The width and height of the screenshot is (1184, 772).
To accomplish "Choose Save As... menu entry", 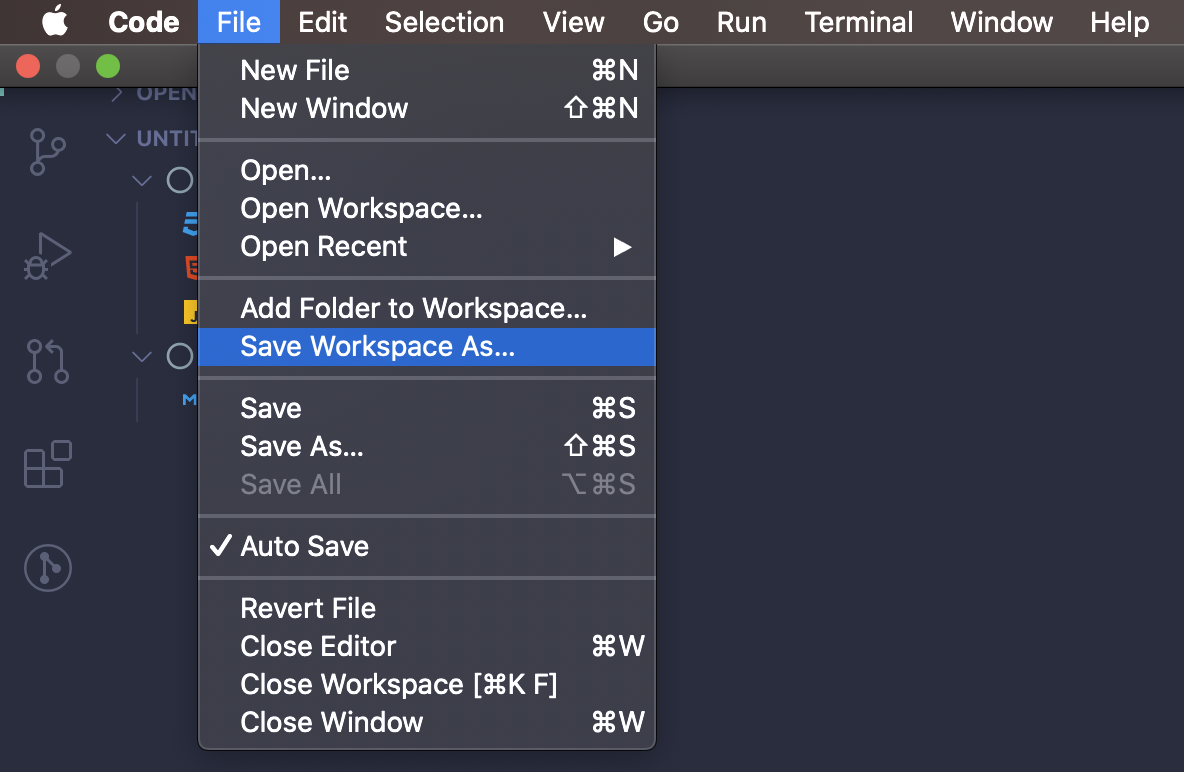I will coord(427,446).
